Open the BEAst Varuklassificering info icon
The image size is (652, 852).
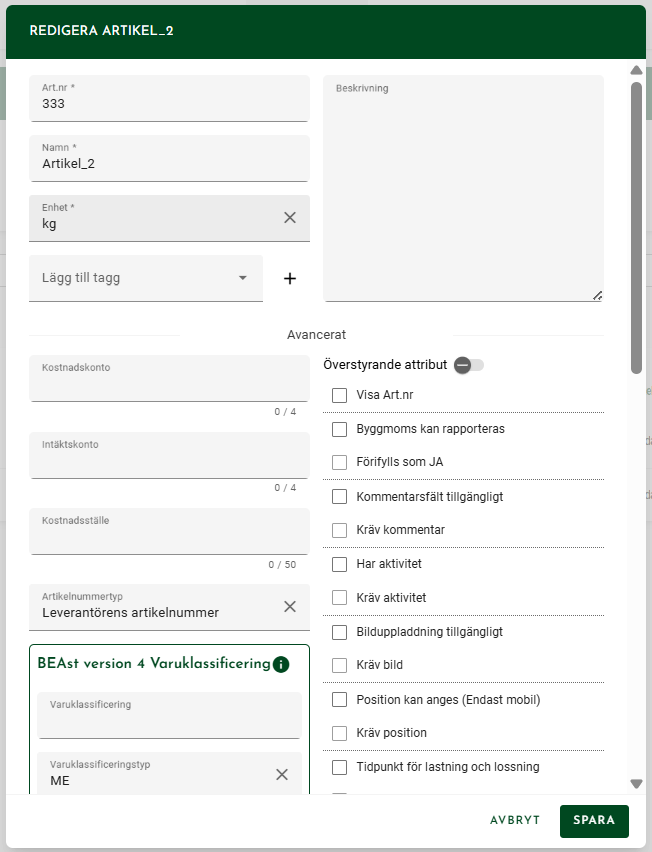tap(281, 664)
